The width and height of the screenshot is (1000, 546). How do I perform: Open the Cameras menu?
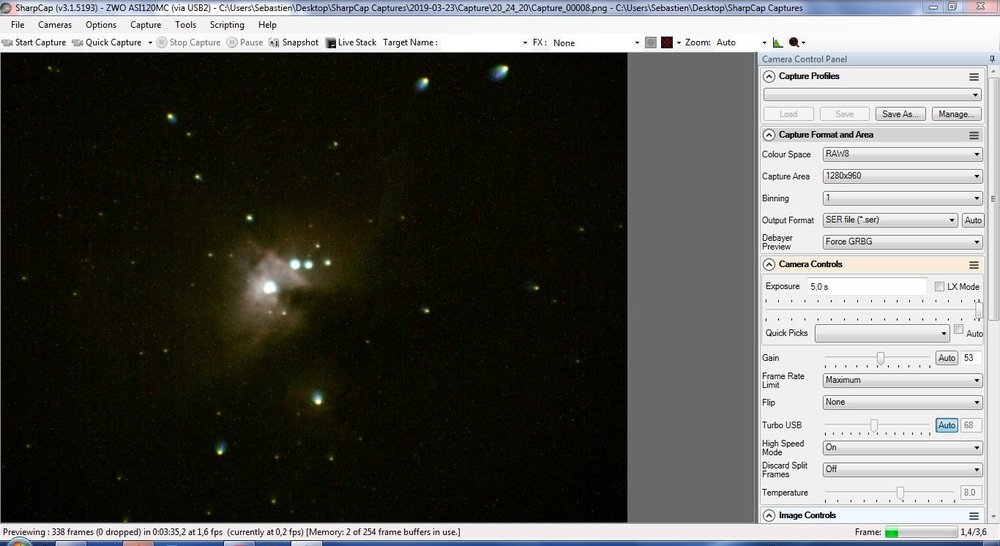click(55, 25)
